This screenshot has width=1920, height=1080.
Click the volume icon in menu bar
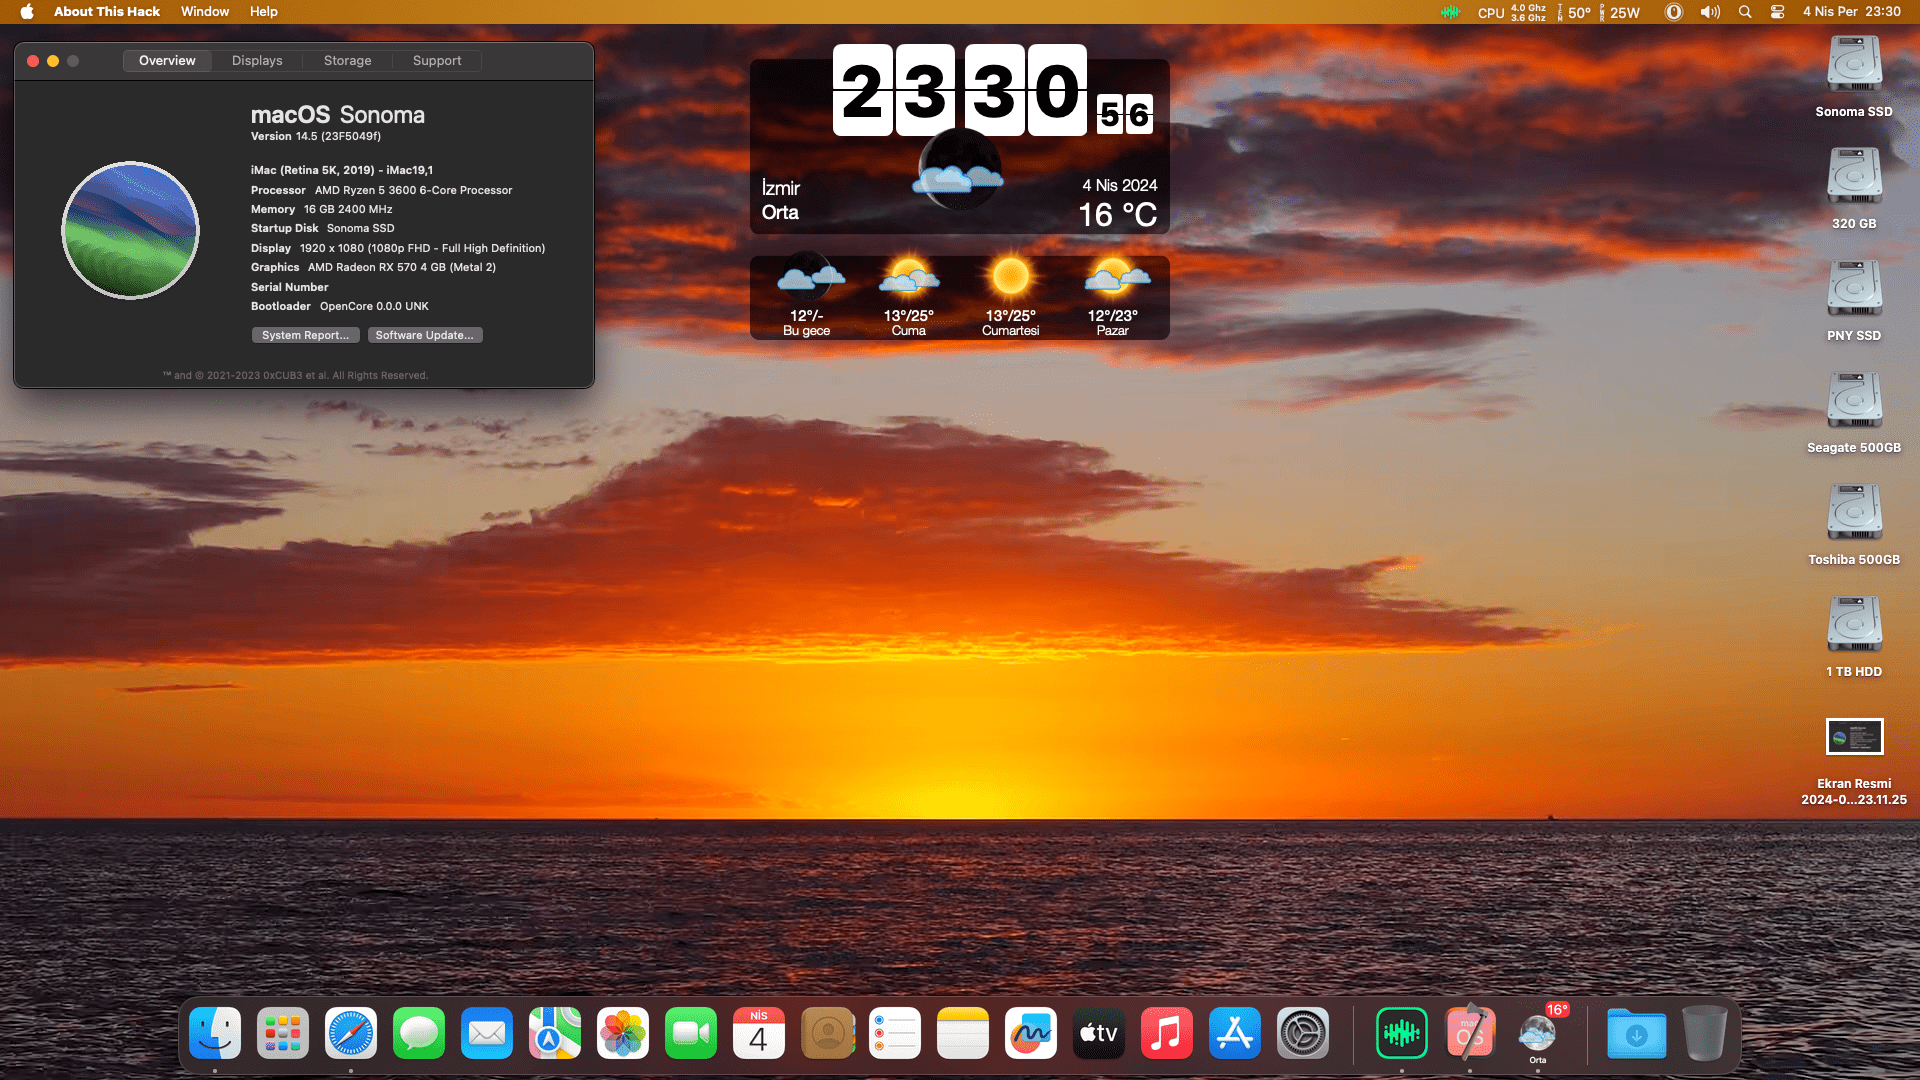(x=1710, y=12)
